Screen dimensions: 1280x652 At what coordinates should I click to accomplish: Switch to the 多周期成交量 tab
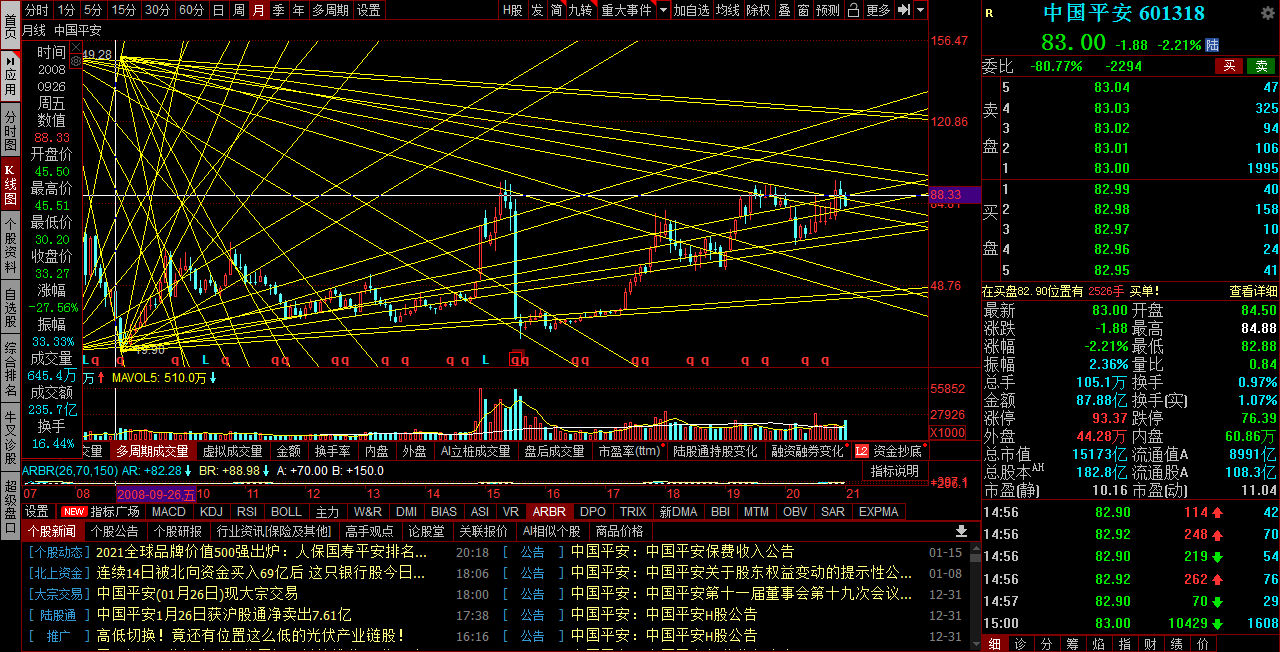pos(152,451)
